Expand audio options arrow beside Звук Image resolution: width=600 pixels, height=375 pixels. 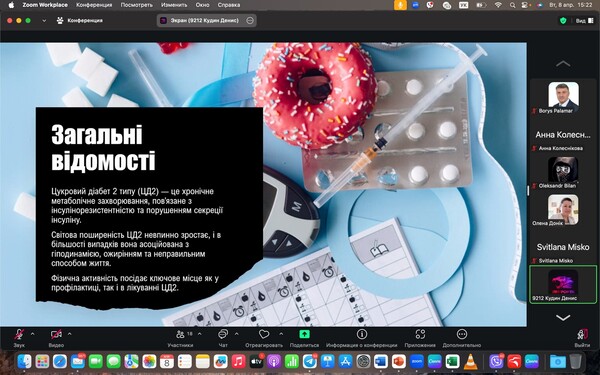tap(33, 334)
